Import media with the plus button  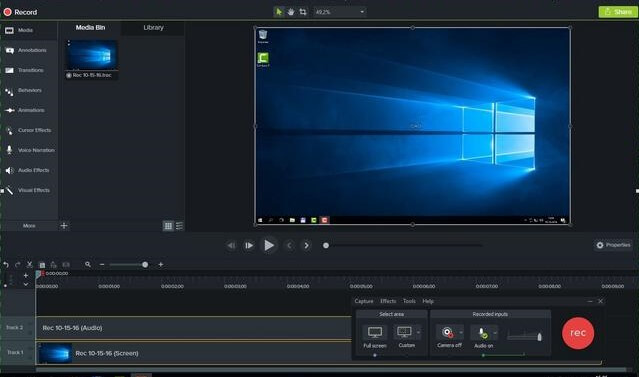[64, 225]
